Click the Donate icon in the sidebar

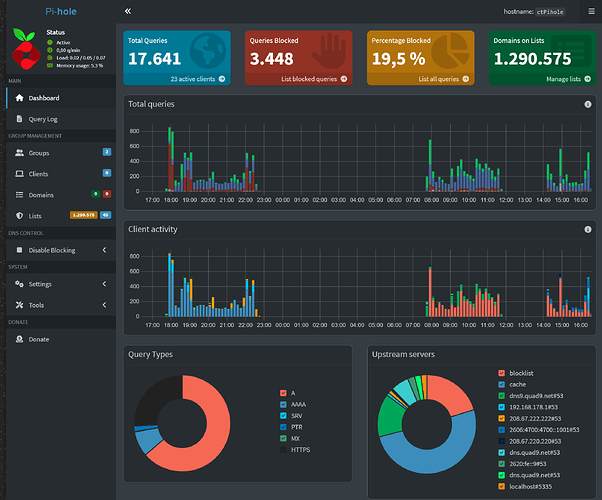pyautogui.click(x=20, y=339)
